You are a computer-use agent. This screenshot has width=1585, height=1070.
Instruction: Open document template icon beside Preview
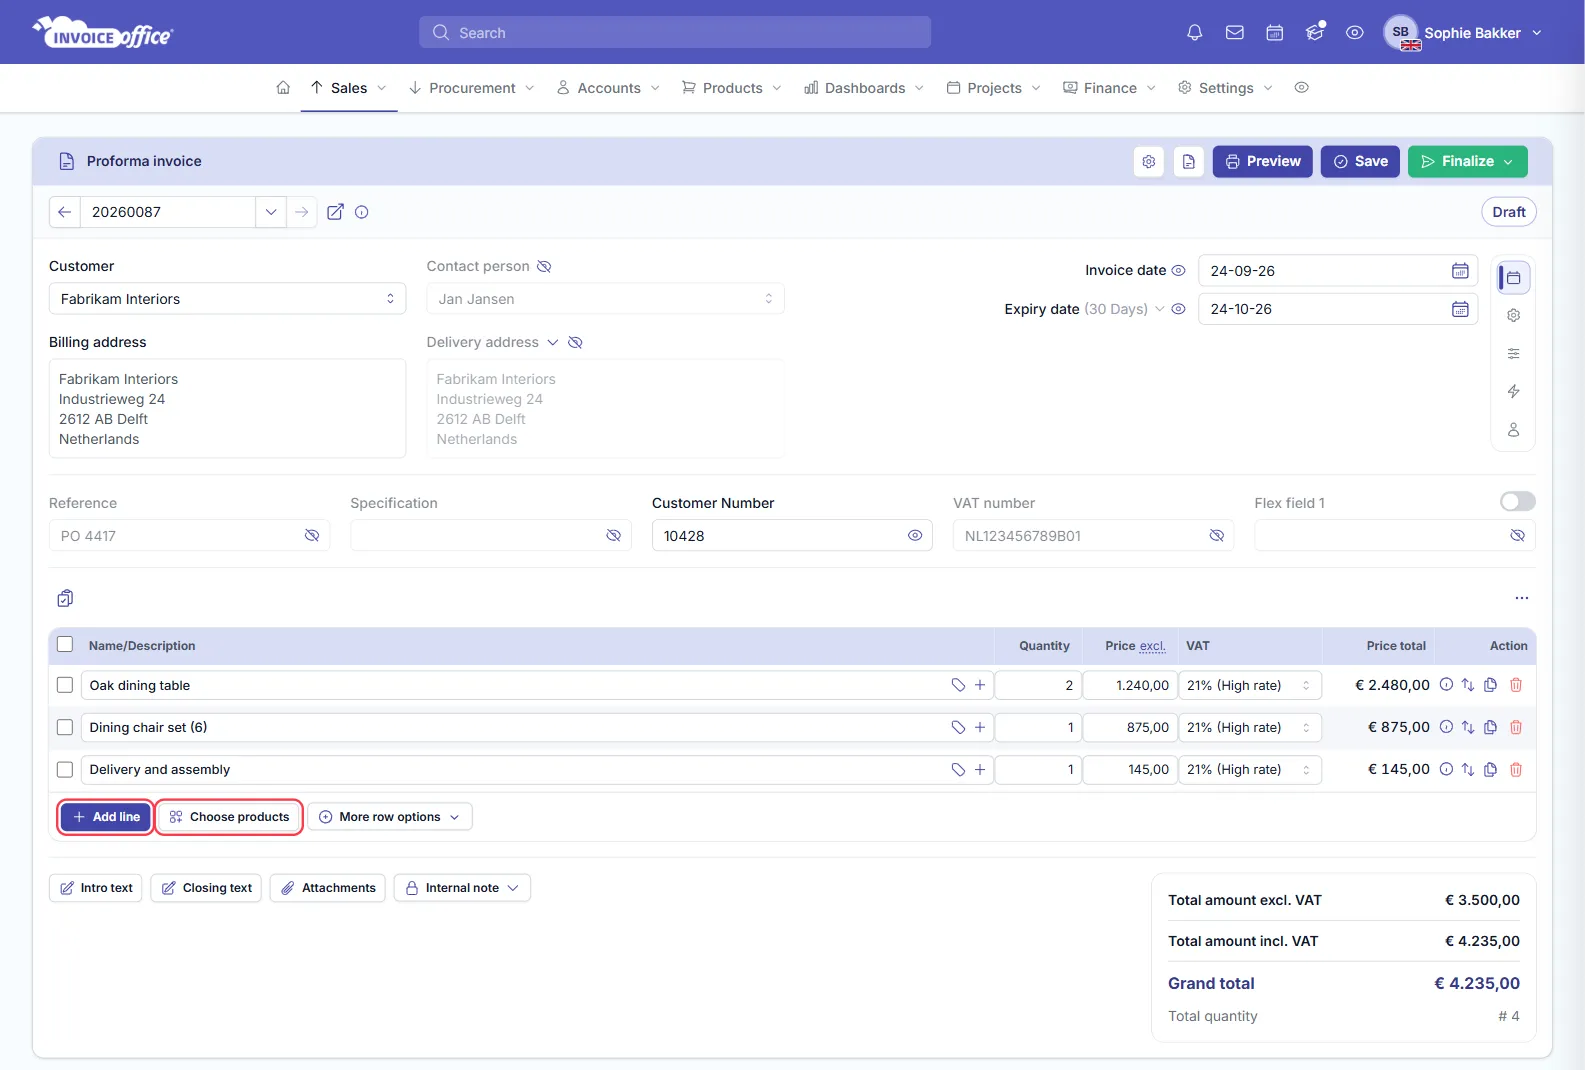1189,161
